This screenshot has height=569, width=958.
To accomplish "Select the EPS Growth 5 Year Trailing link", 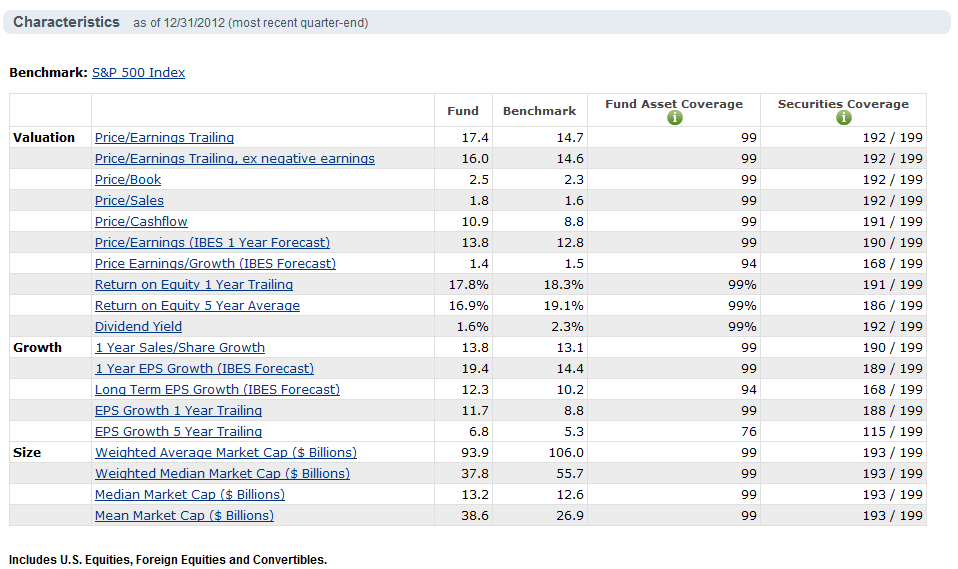I will coord(178,432).
